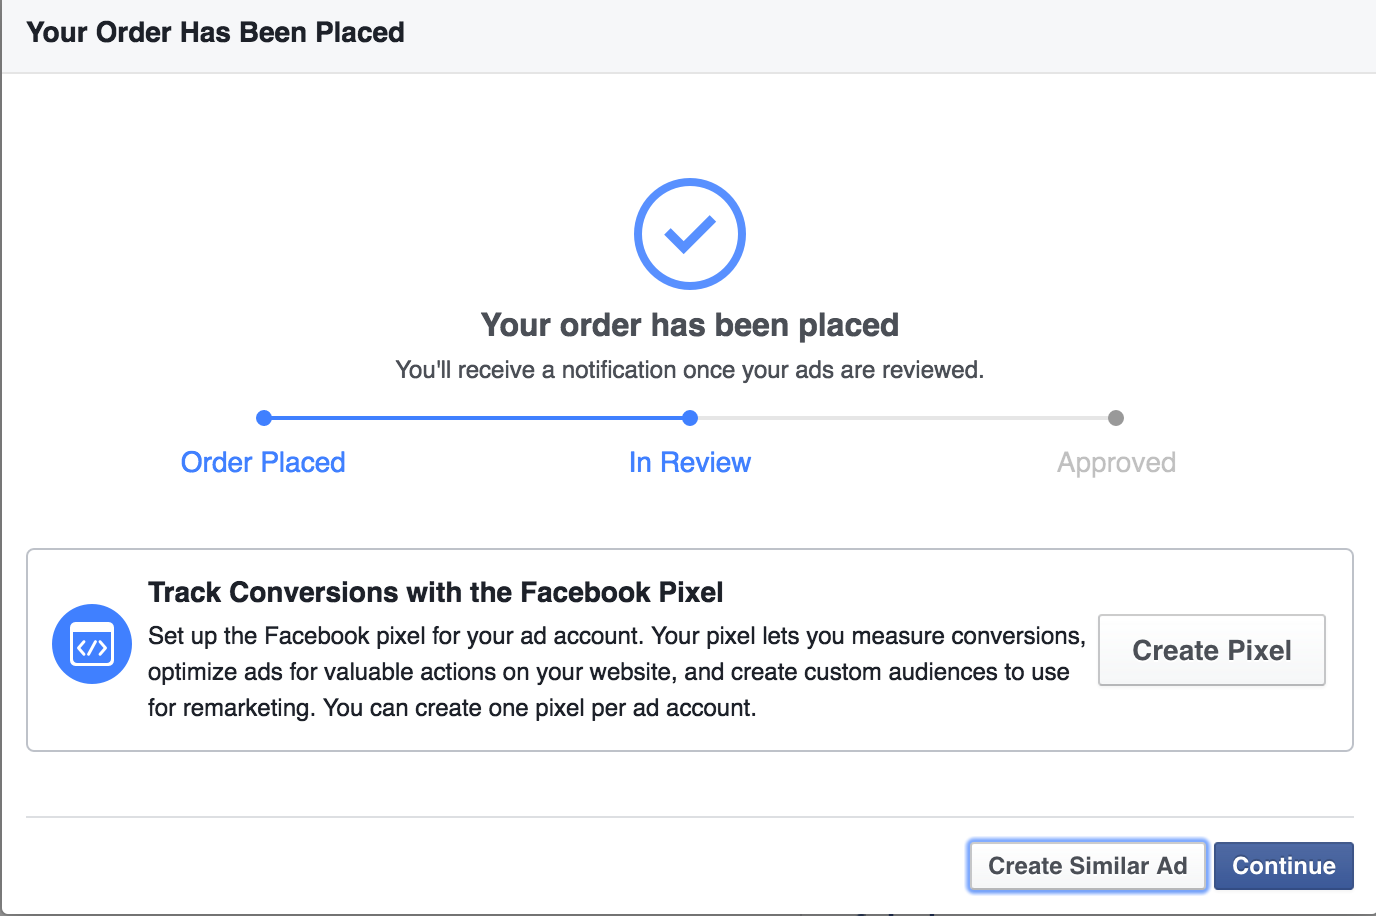This screenshot has height=916, width=1376.
Task: Click the gray unfinished progress bar segment
Action: point(903,418)
